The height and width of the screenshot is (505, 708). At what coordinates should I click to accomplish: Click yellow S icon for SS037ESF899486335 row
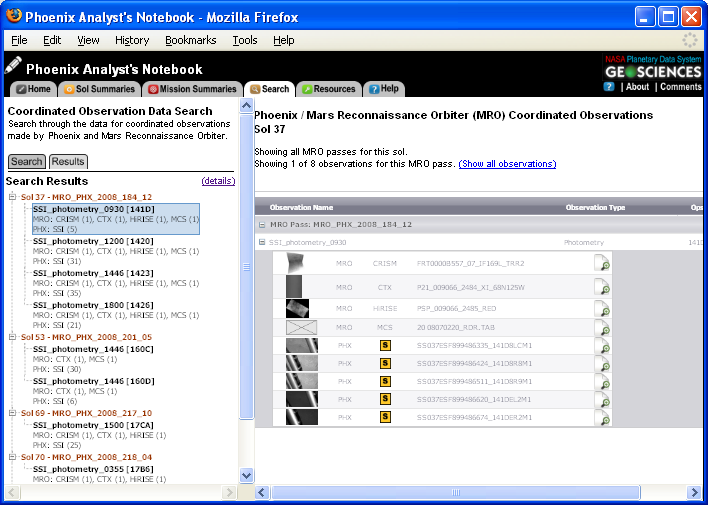pyautogui.click(x=385, y=346)
